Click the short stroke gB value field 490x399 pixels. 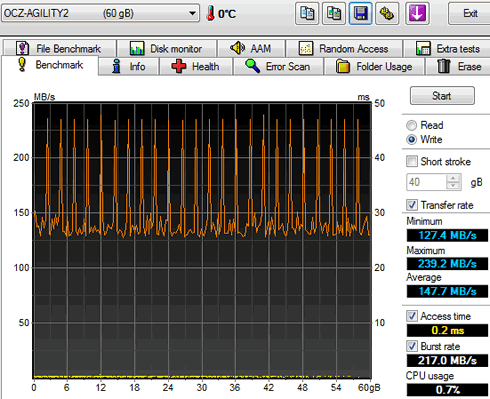(426, 182)
